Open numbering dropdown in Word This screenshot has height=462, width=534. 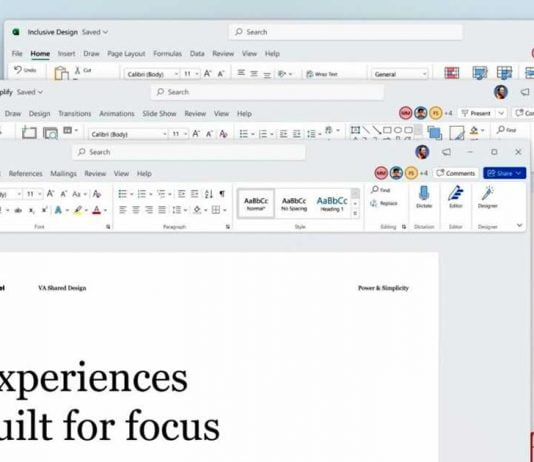pos(151,194)
